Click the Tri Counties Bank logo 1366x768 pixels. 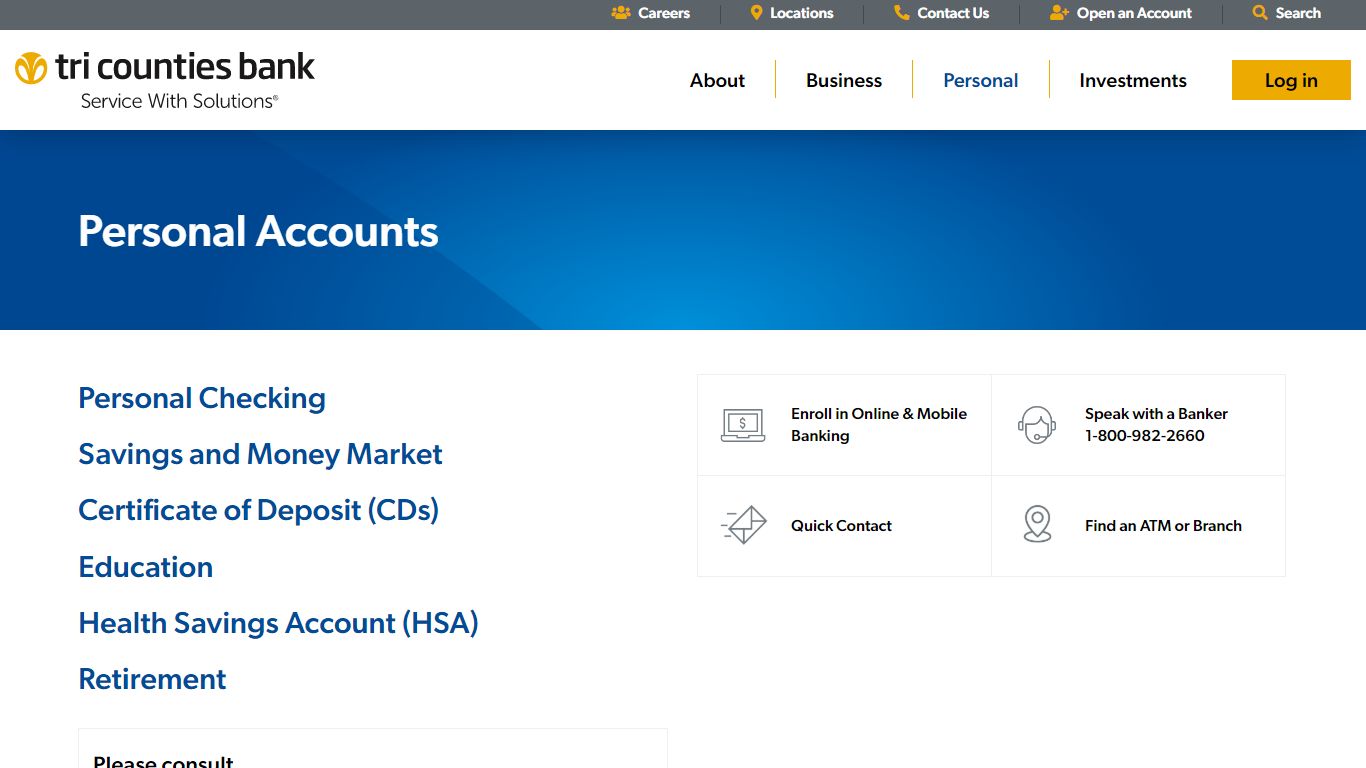coord(165,80)
